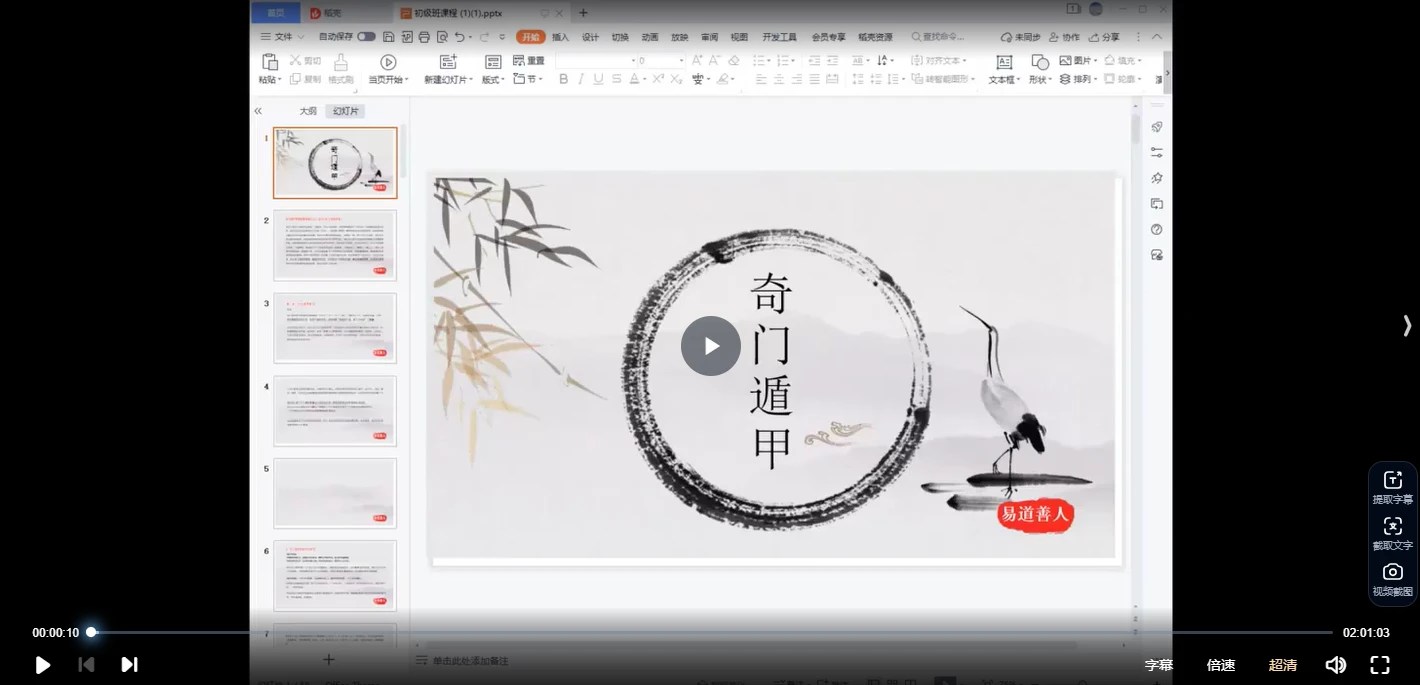Screen dimensions: 1420x685
Task: Toggle underline formatting
Action: (x=598, y=79)
